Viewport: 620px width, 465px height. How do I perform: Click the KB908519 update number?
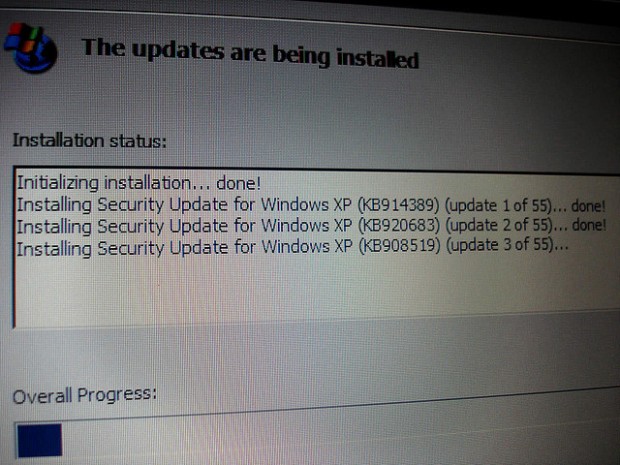(399, 246)
